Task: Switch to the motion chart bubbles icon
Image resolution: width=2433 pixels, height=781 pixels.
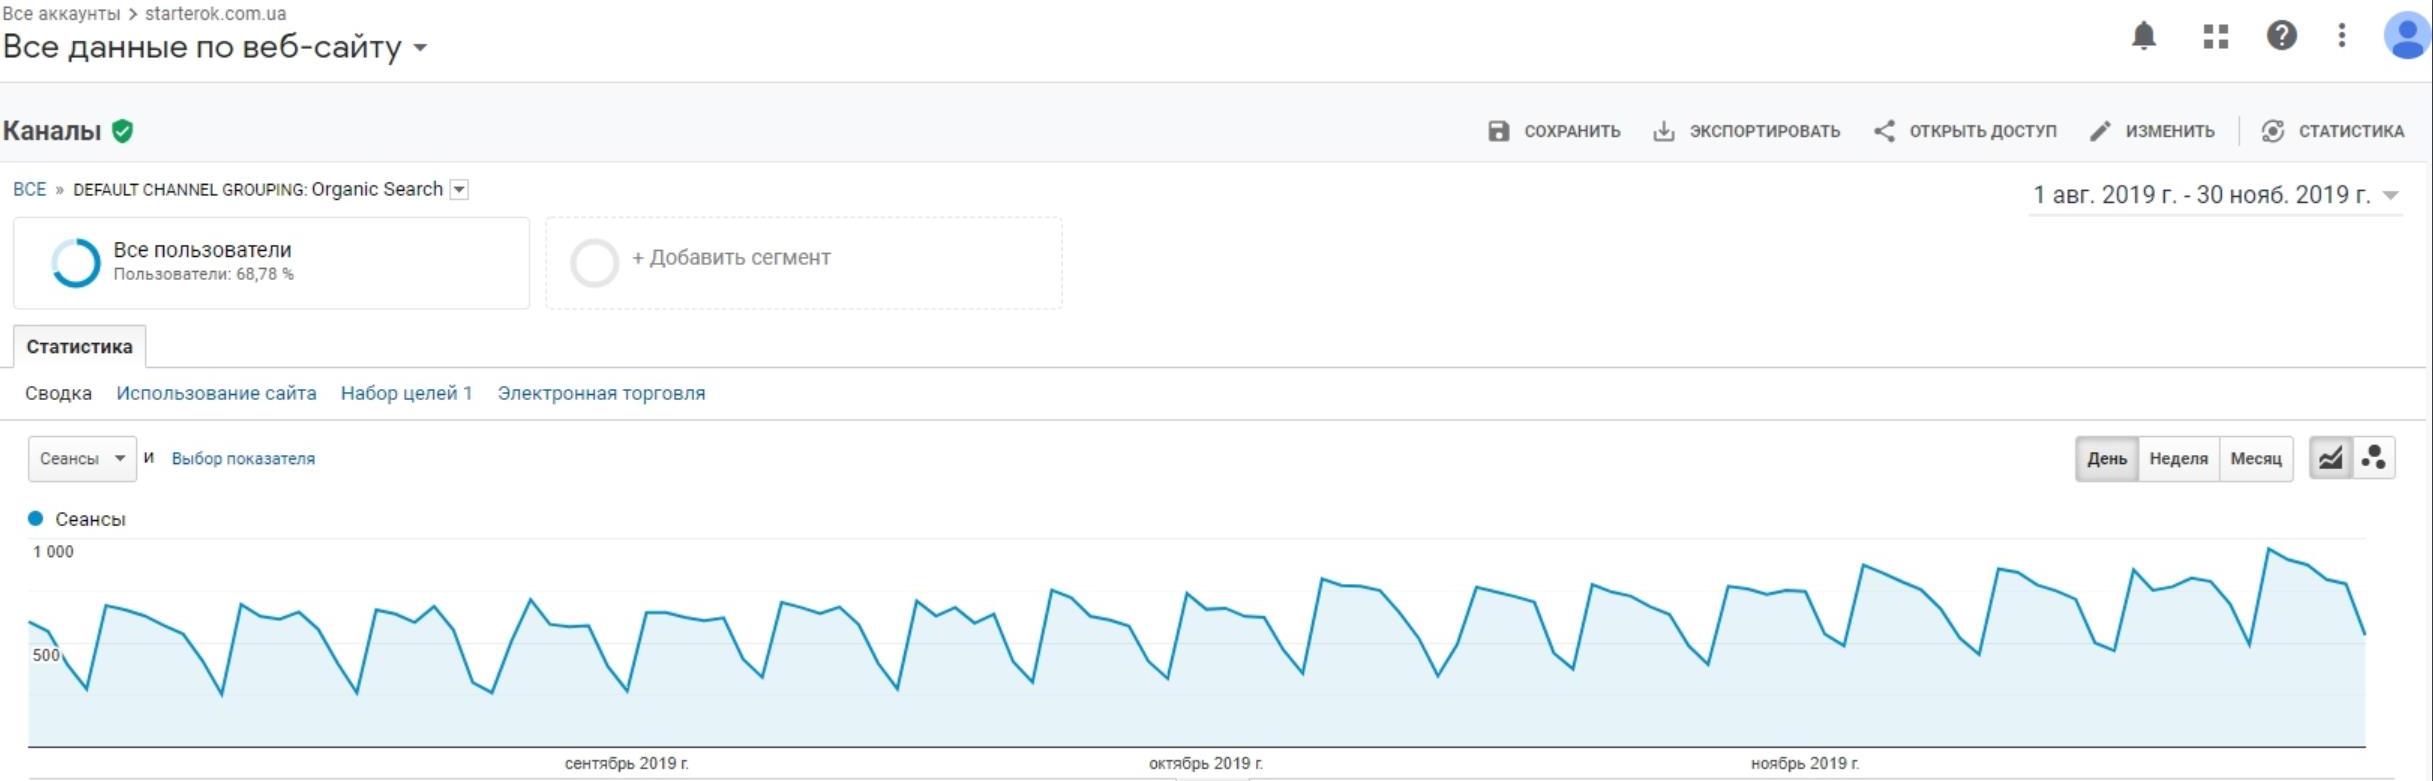Action: 2373,459
